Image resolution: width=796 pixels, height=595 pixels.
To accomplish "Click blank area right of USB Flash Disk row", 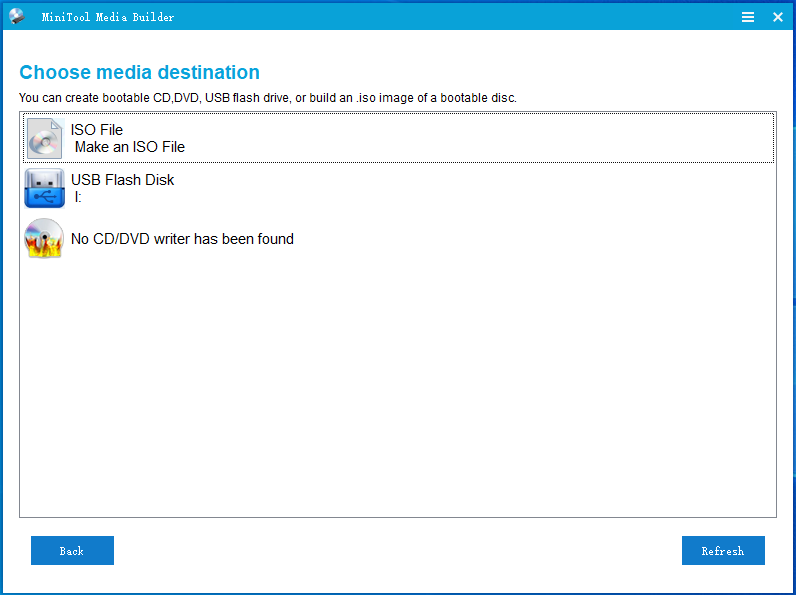I will click(x=500, y=188).
